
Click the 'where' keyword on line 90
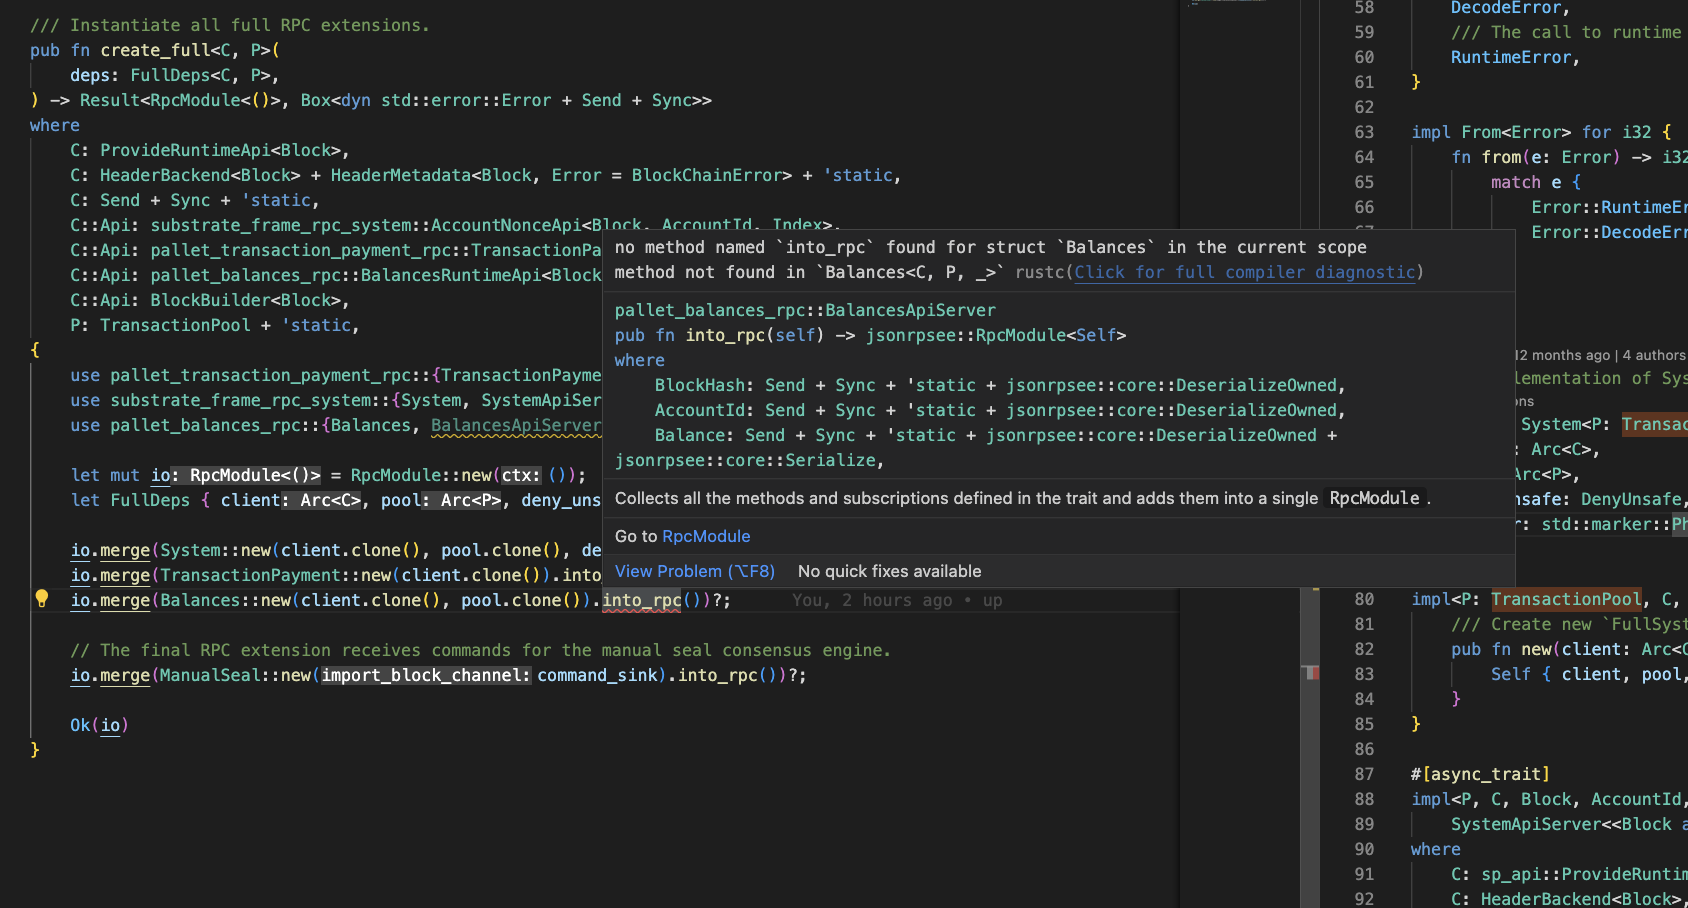tap(1436, 849)
